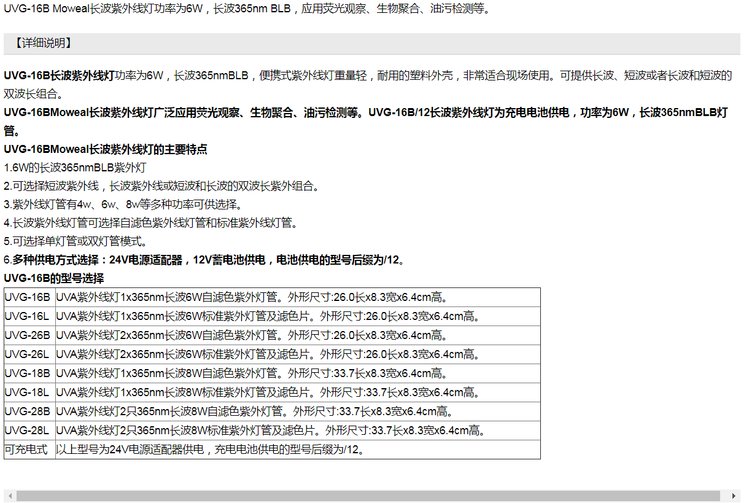Click the 可充电式 table cell
Image resolution: width=749 pixels, height=503 pixels.
[27, 450]
